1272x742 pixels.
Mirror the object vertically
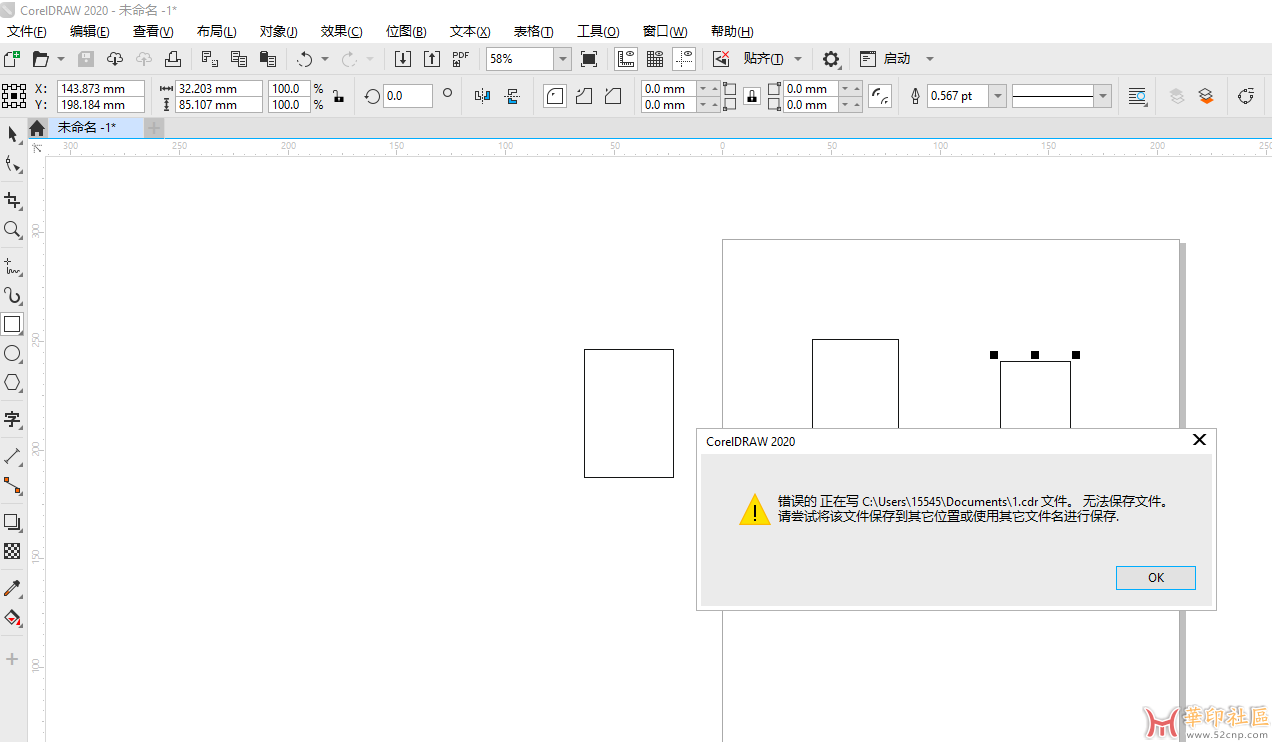pyautogui.click(x=512, y=96)
